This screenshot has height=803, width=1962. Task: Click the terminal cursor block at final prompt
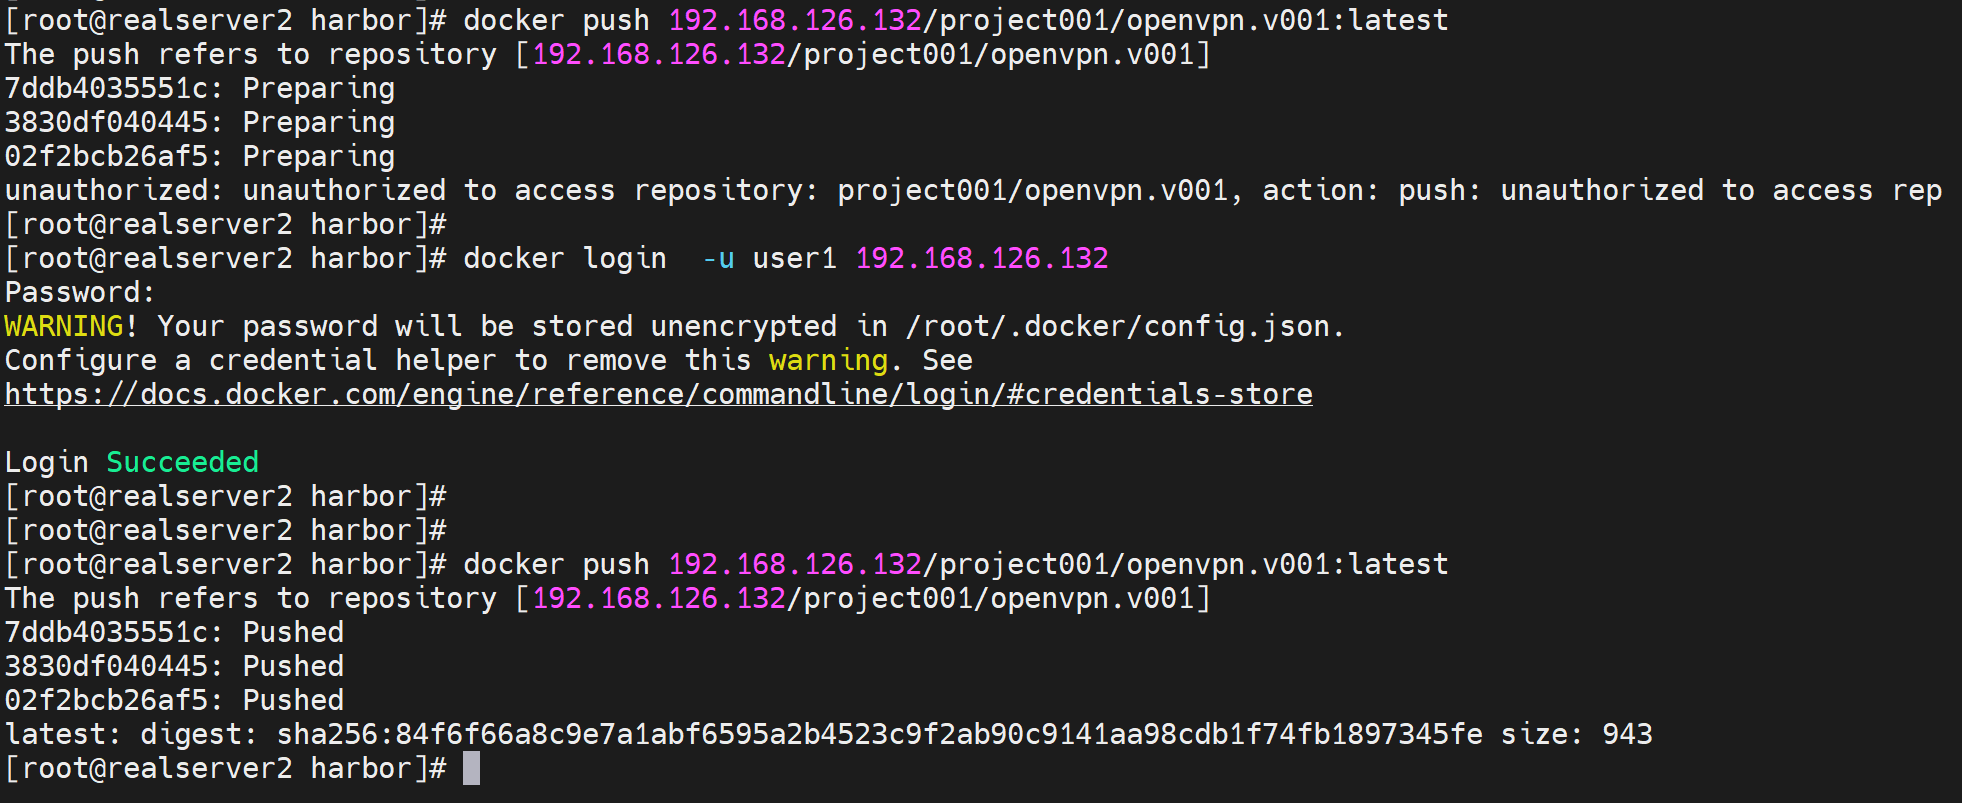[471, 768]
